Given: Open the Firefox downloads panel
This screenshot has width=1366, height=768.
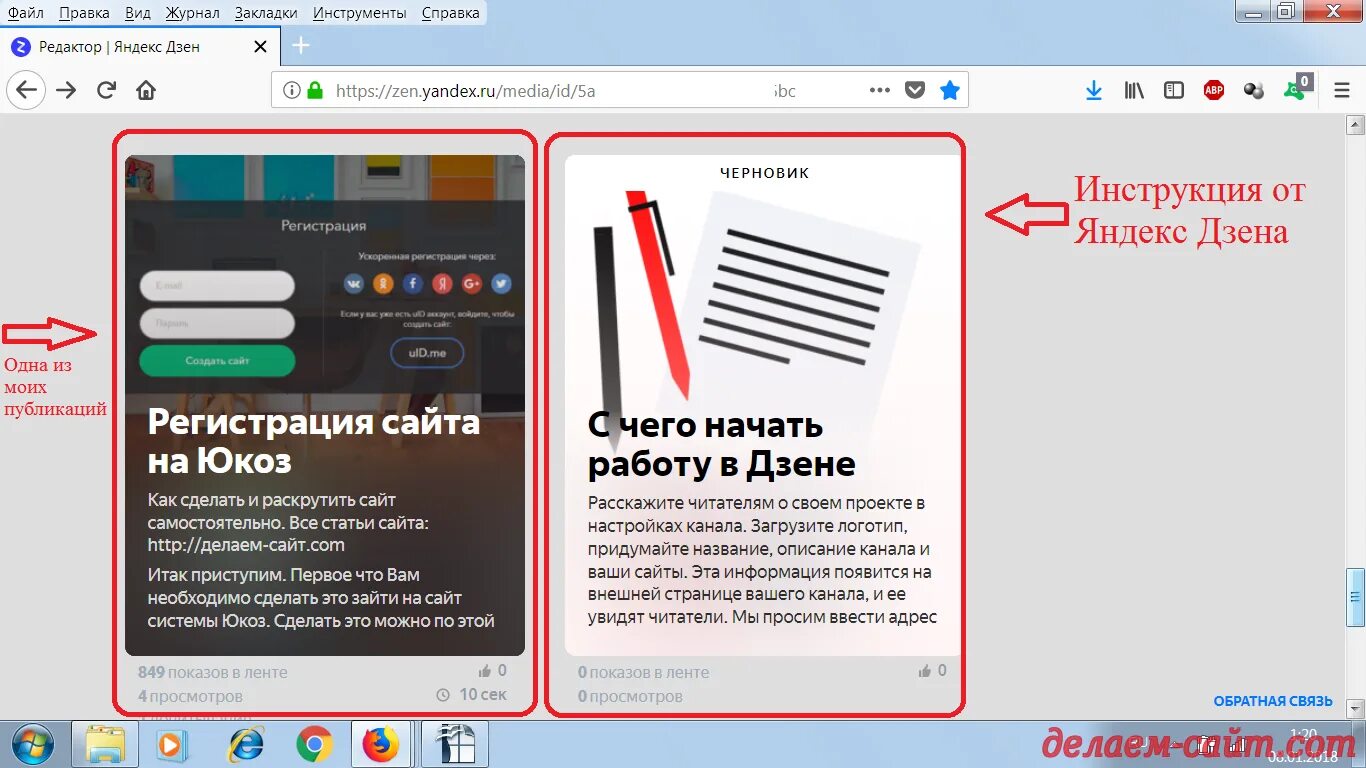Looking at the screenshot, I should [x=1094, y=90].
